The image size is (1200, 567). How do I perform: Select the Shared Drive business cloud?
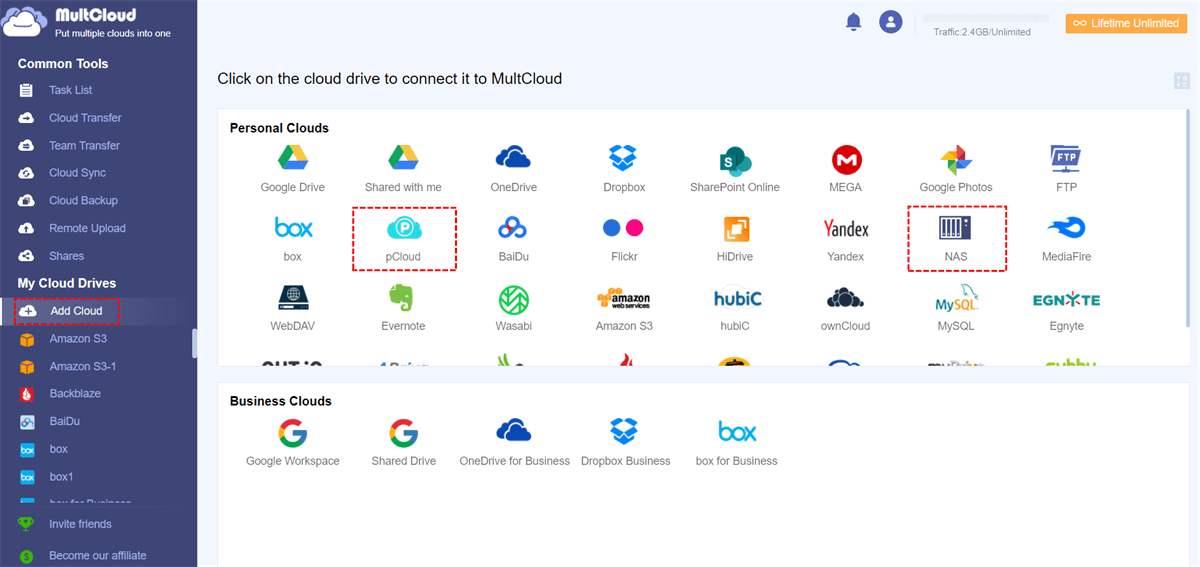pos(403,443)
